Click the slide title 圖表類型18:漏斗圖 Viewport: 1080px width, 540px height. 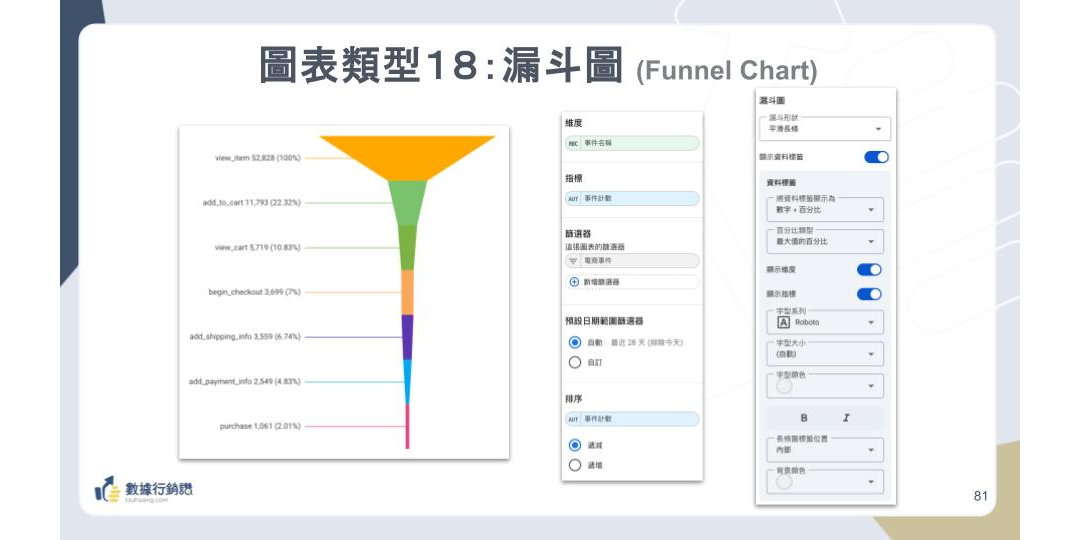pos(441,65)
